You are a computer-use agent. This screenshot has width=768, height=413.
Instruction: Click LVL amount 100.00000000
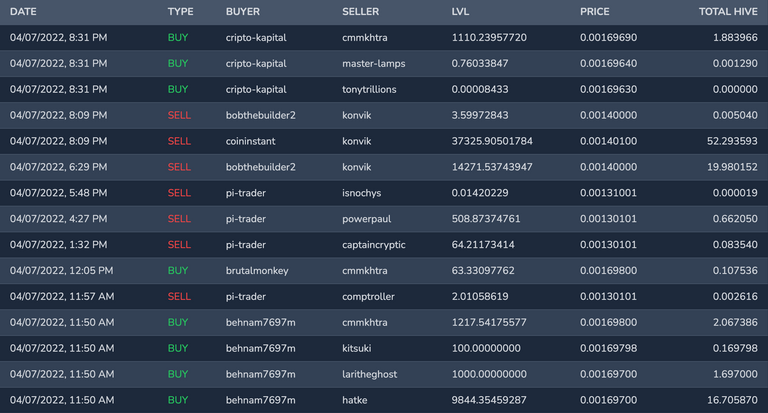486,348
